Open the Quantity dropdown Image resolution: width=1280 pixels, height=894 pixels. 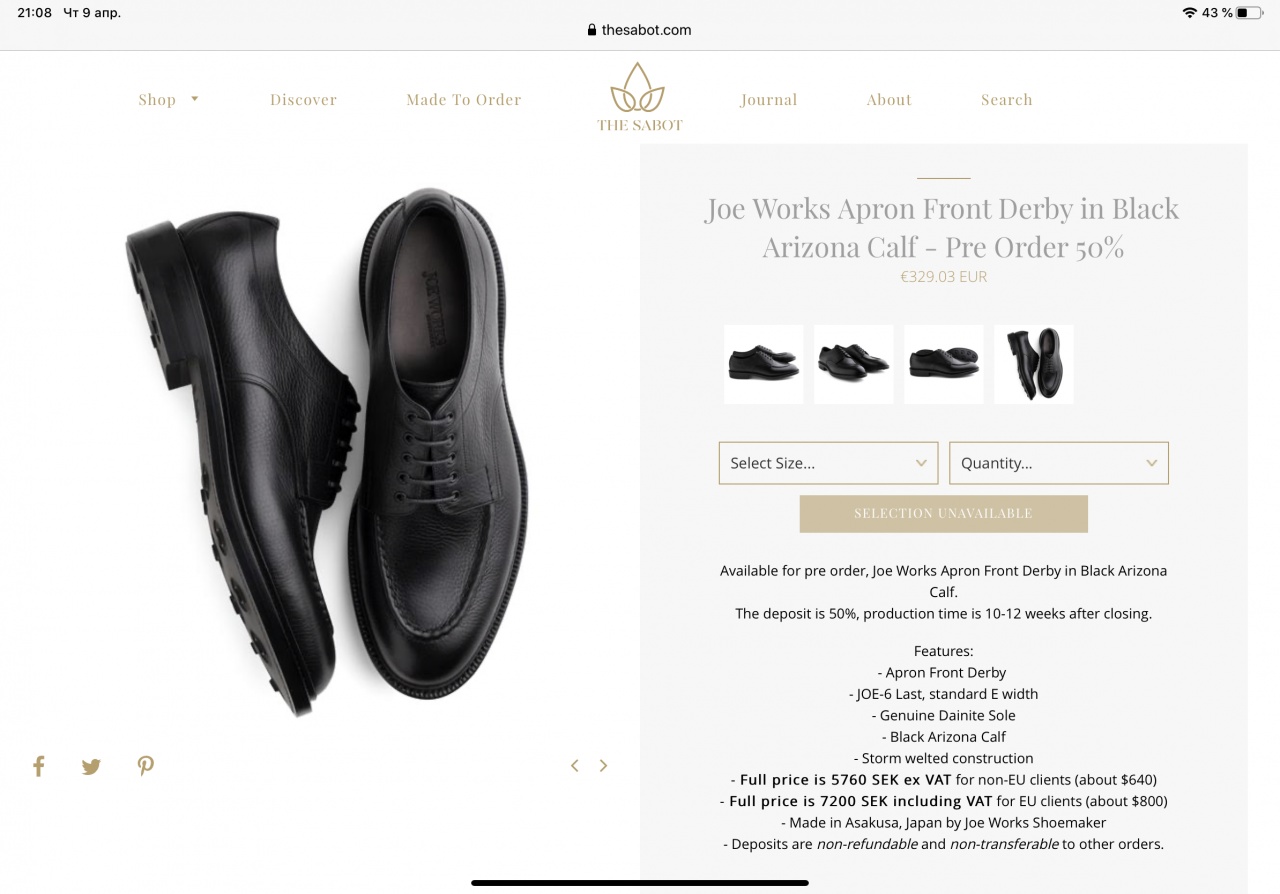pos(1059,463)
